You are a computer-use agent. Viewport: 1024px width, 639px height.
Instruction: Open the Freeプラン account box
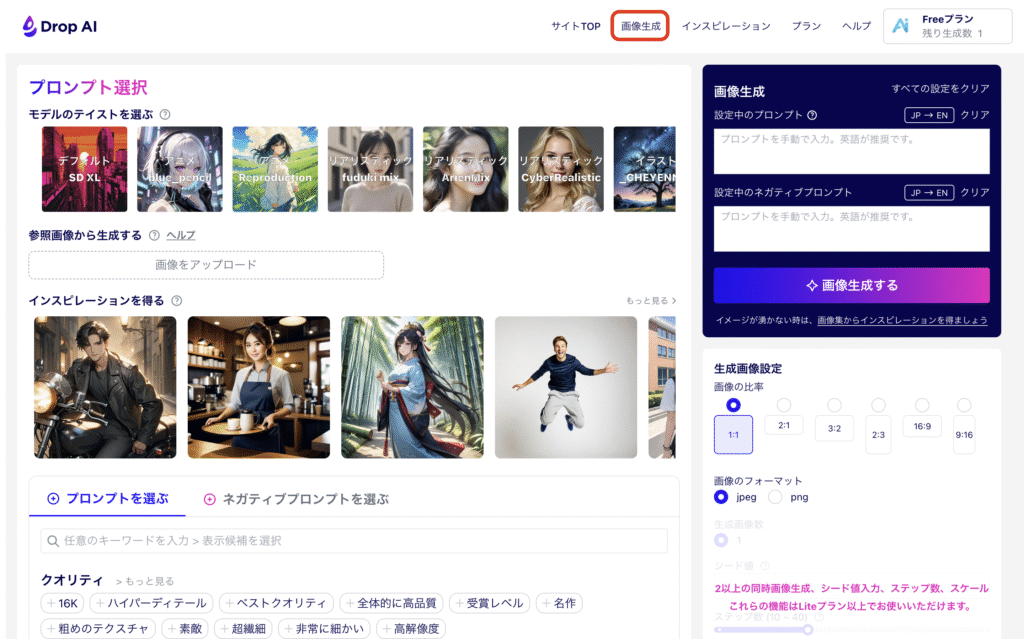[948, 26]
